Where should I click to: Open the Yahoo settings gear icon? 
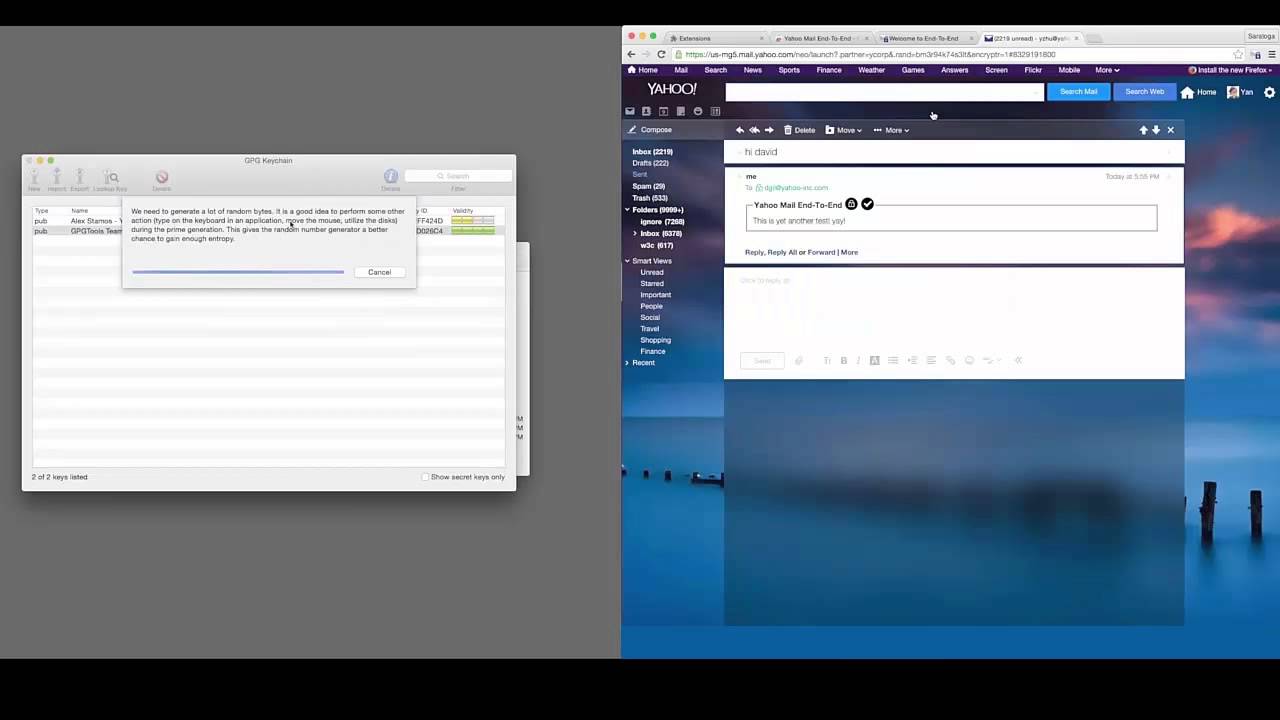1269,92
